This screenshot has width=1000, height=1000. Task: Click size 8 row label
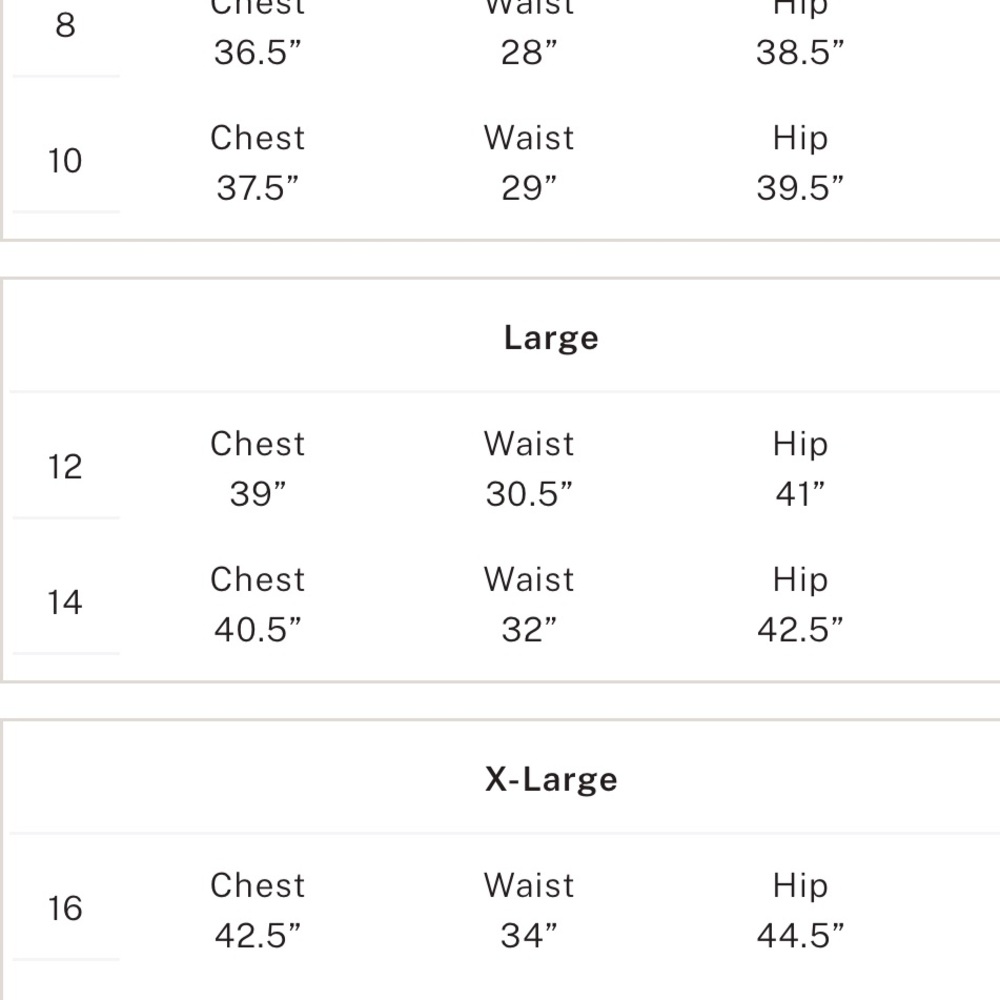pos(65,26)
